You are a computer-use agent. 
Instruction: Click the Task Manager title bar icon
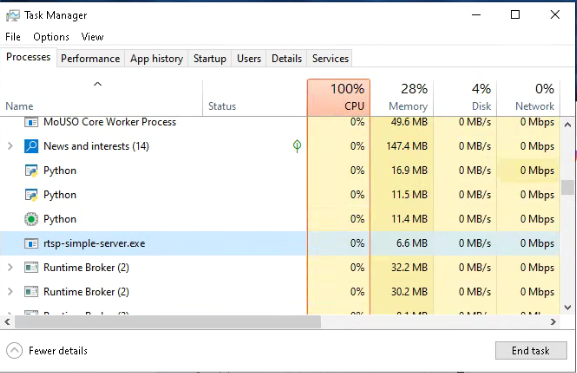point(13,15)
